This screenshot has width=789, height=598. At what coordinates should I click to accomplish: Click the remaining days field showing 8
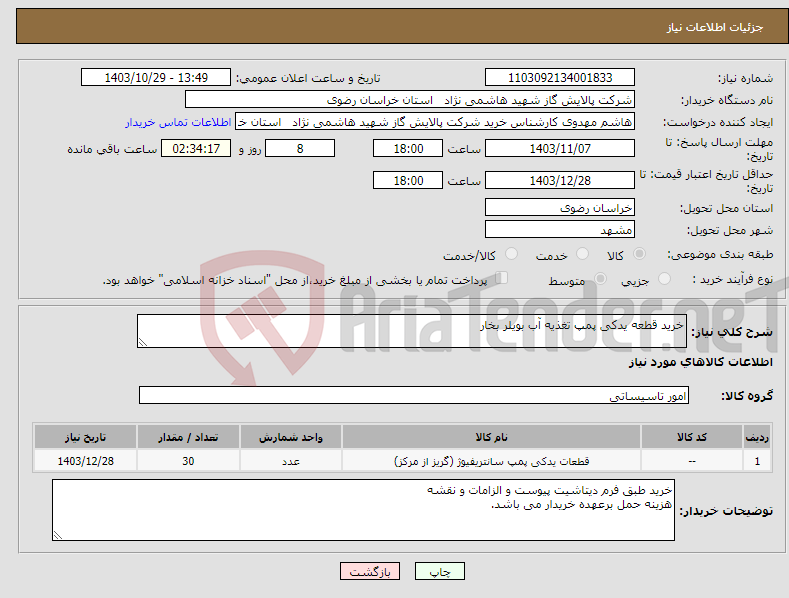click(300, 148)
